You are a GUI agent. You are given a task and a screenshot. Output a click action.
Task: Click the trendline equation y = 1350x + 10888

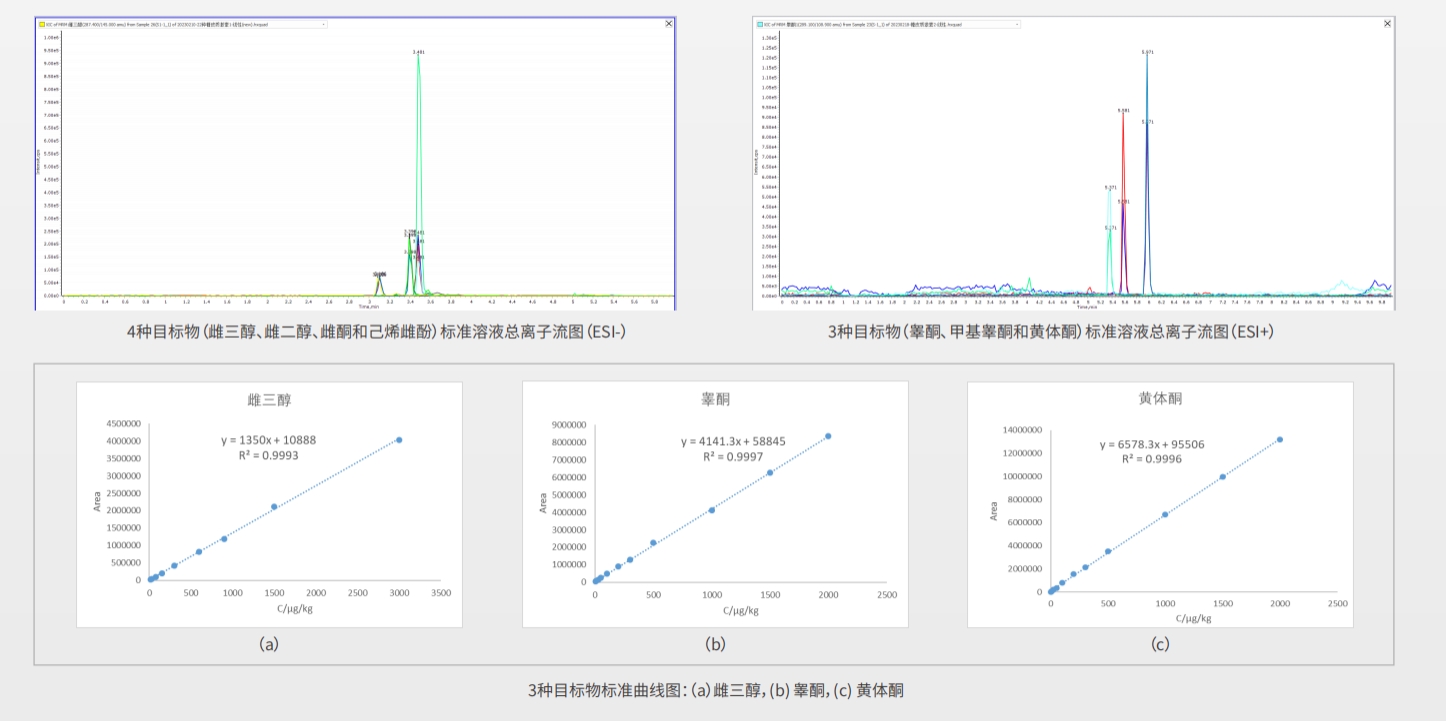269,439
